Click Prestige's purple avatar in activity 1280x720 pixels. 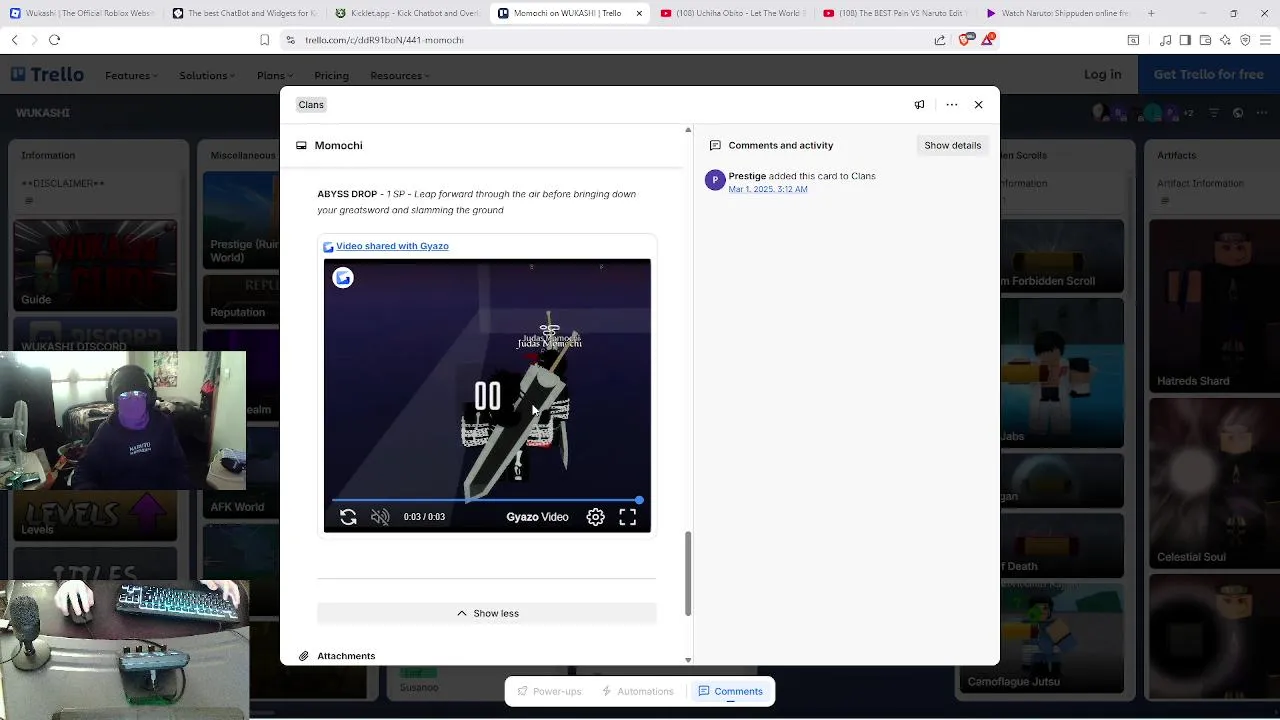714,180
